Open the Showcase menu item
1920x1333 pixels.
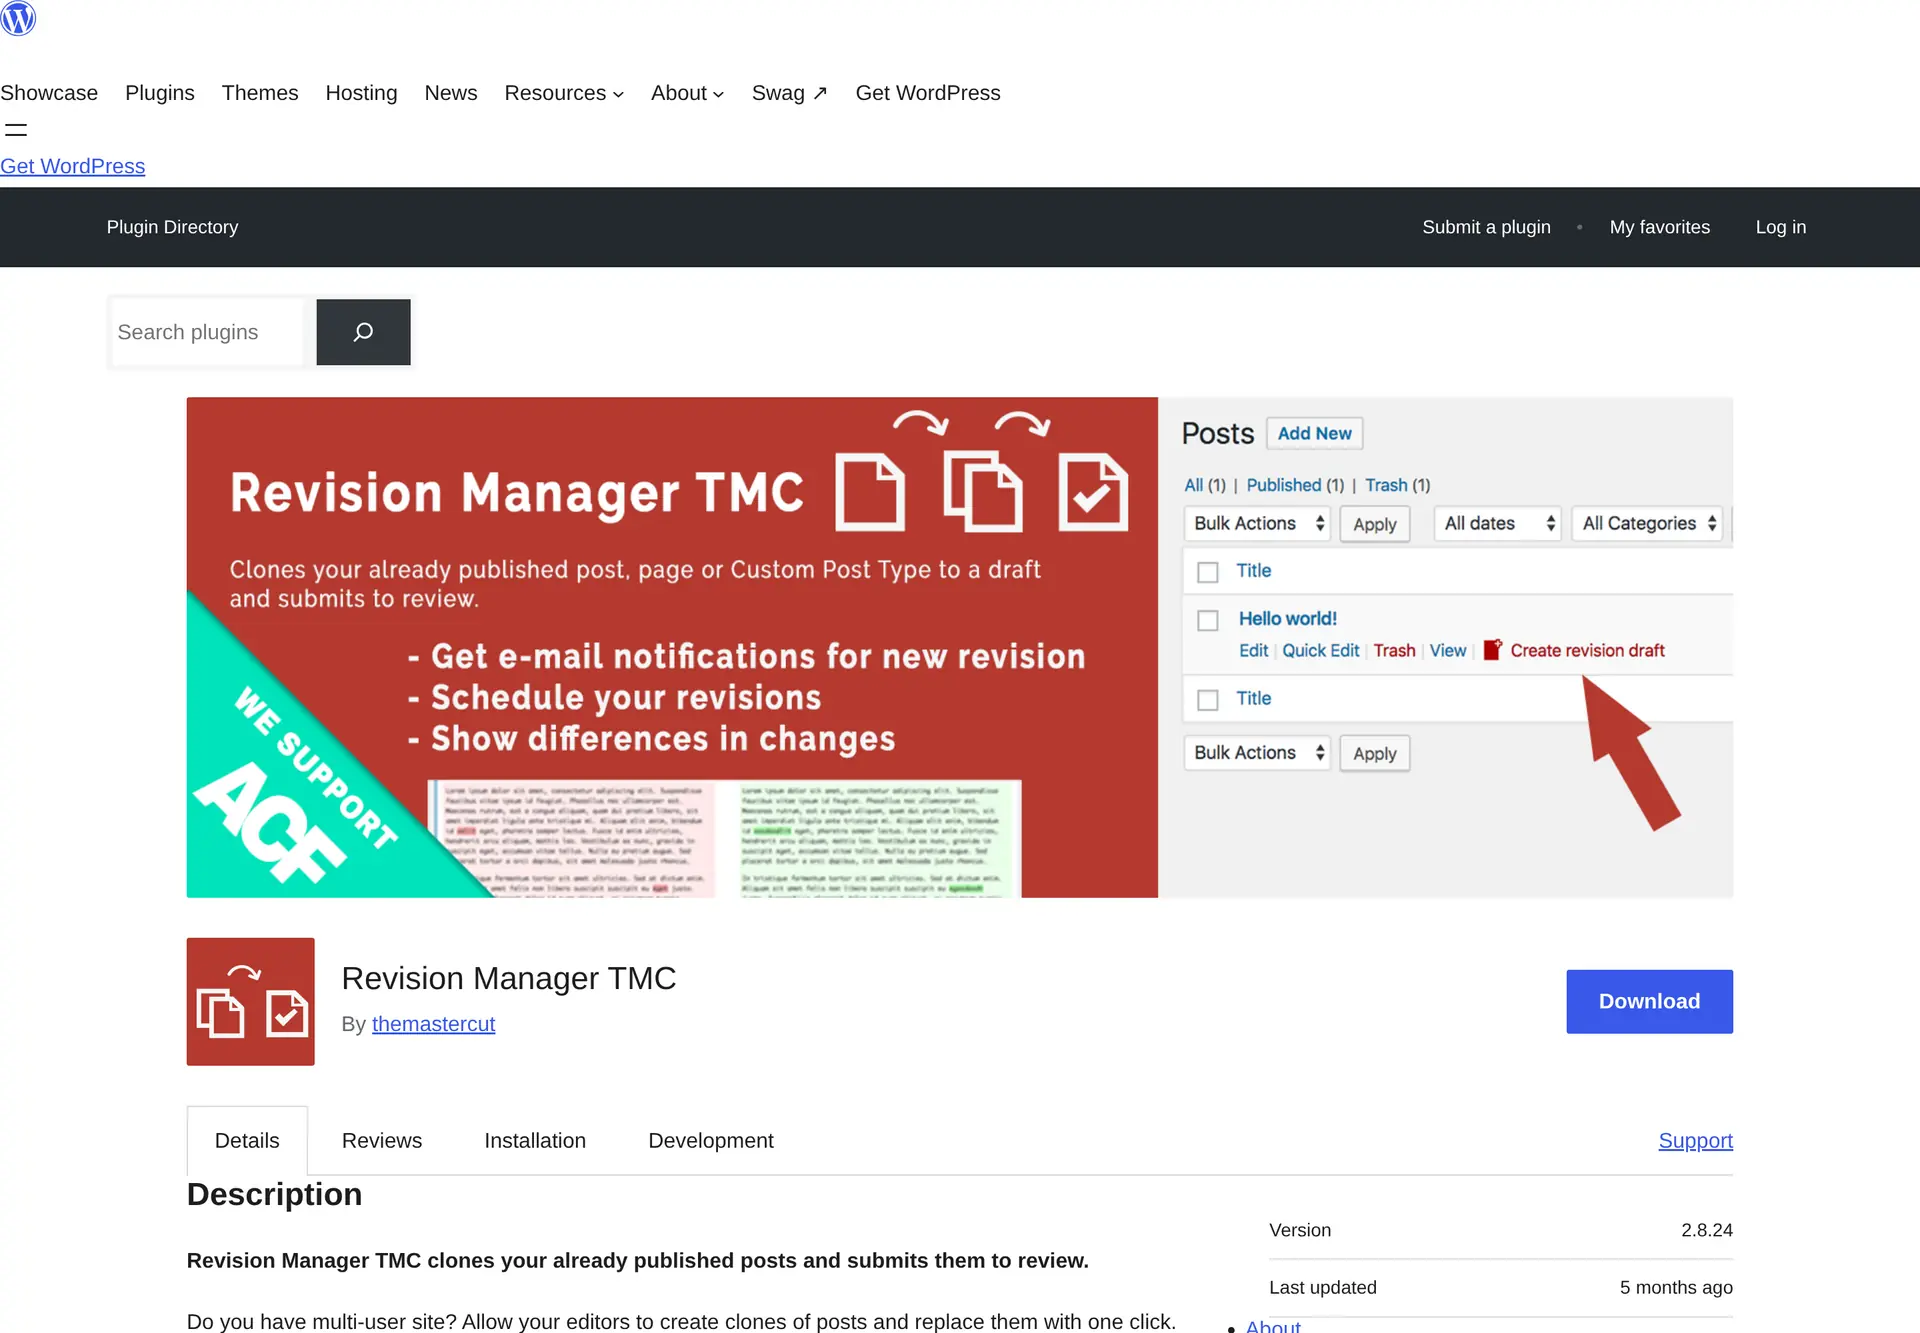point(49,93)
